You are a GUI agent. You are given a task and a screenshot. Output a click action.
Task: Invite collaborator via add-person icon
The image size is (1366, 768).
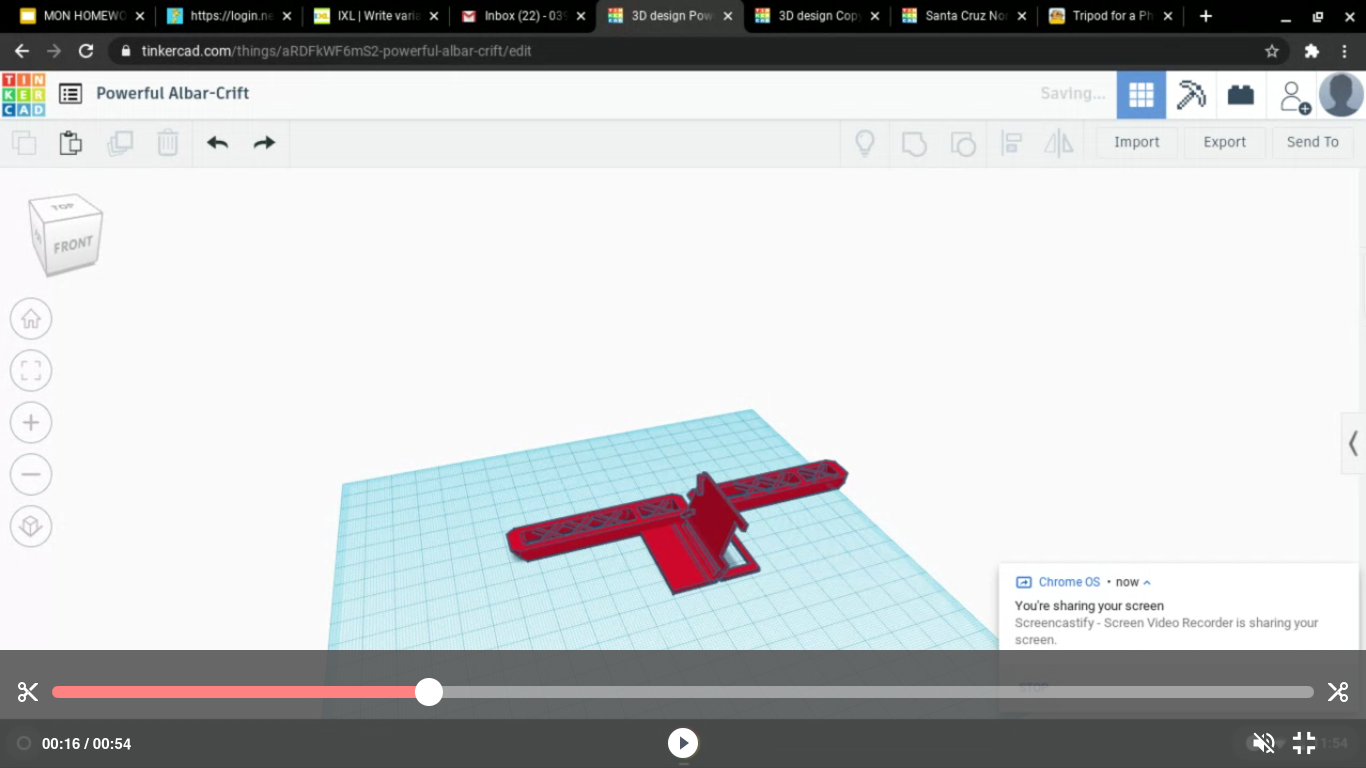[x=1293, y=96]
